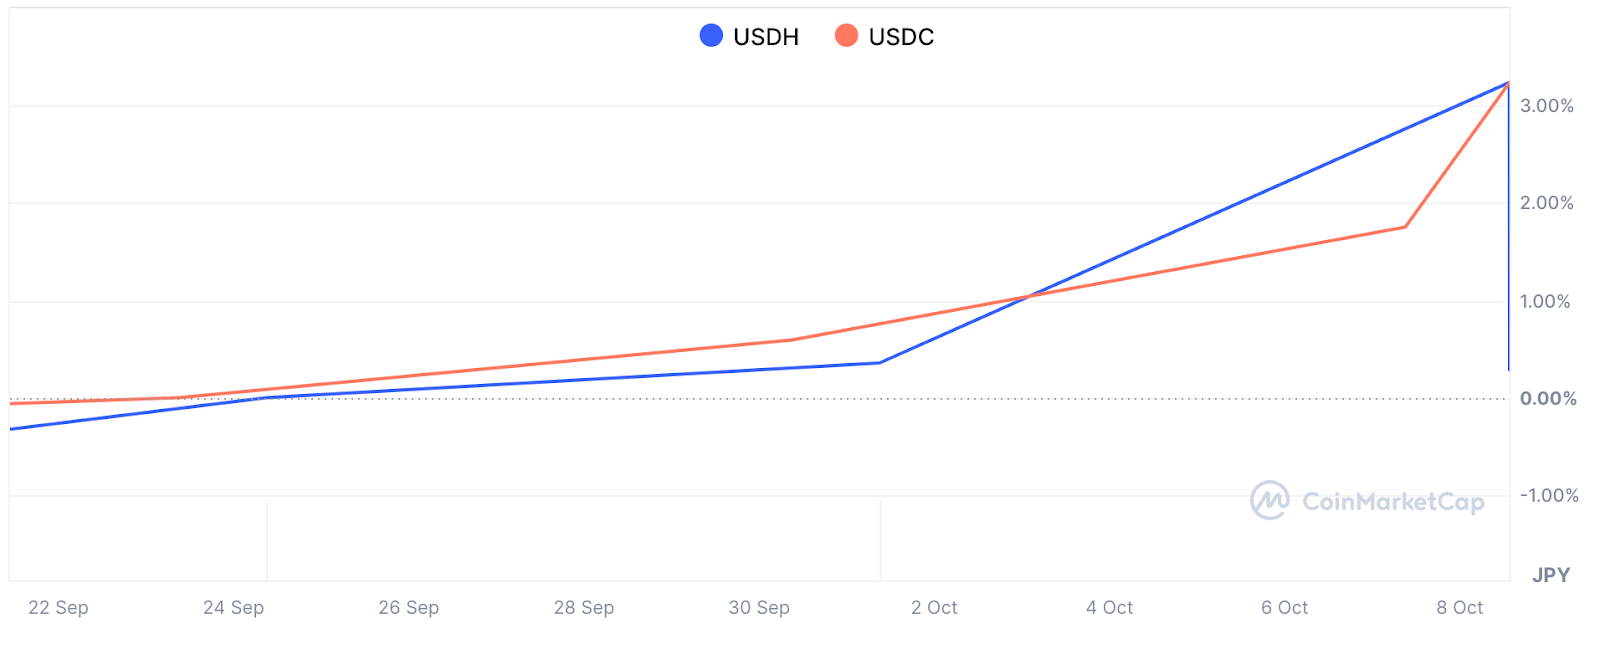Select the 22 Sep date label
The image size is (1600, 649).
pyautogui.click(x=58, y=608)
